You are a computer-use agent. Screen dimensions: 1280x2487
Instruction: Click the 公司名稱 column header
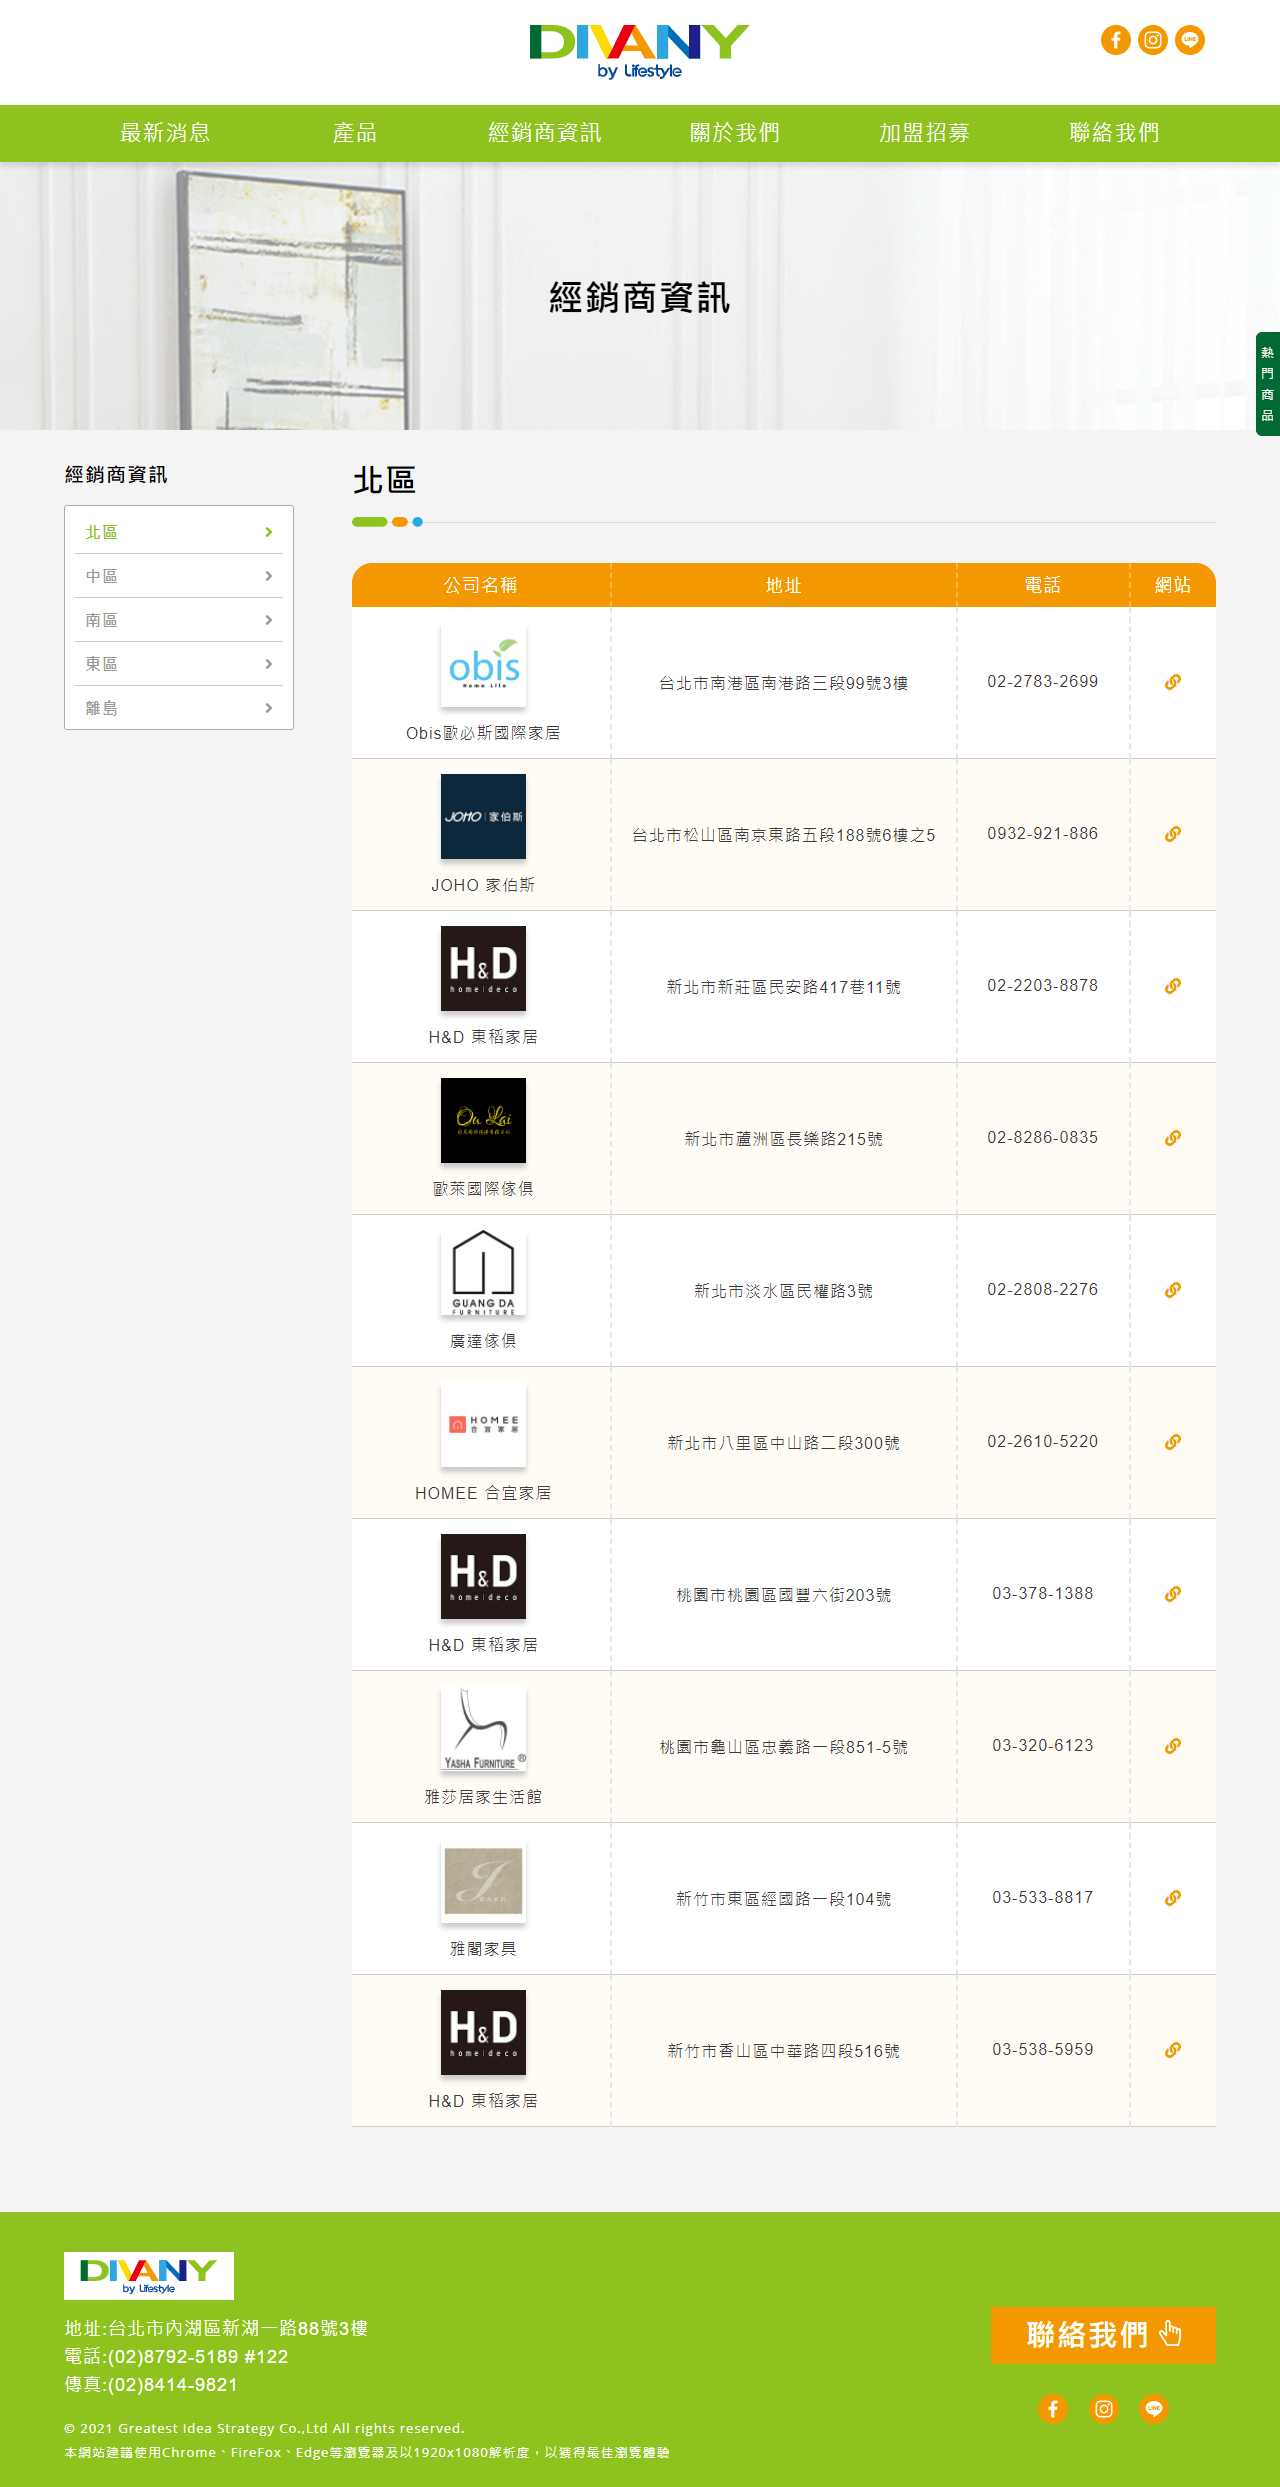coord(481,585)
